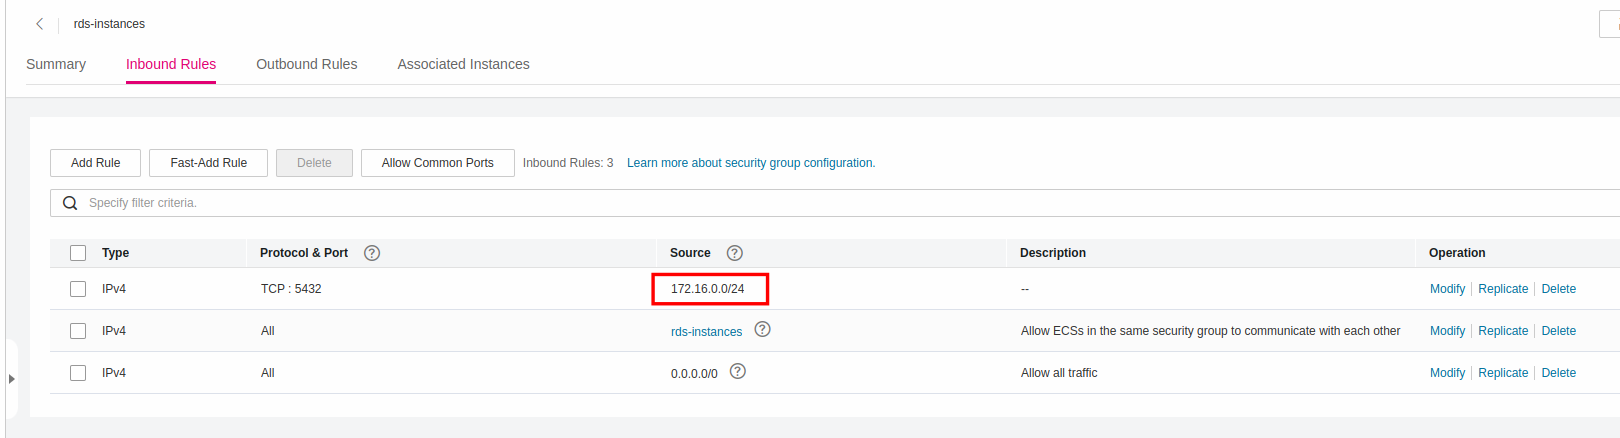Click help icon beside 0.0.0.0/0 source

tap(738, 372)
